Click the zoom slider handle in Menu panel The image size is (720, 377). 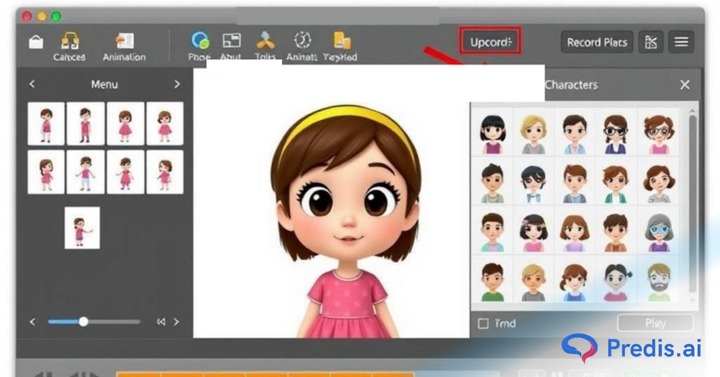(x=83, y=321)
